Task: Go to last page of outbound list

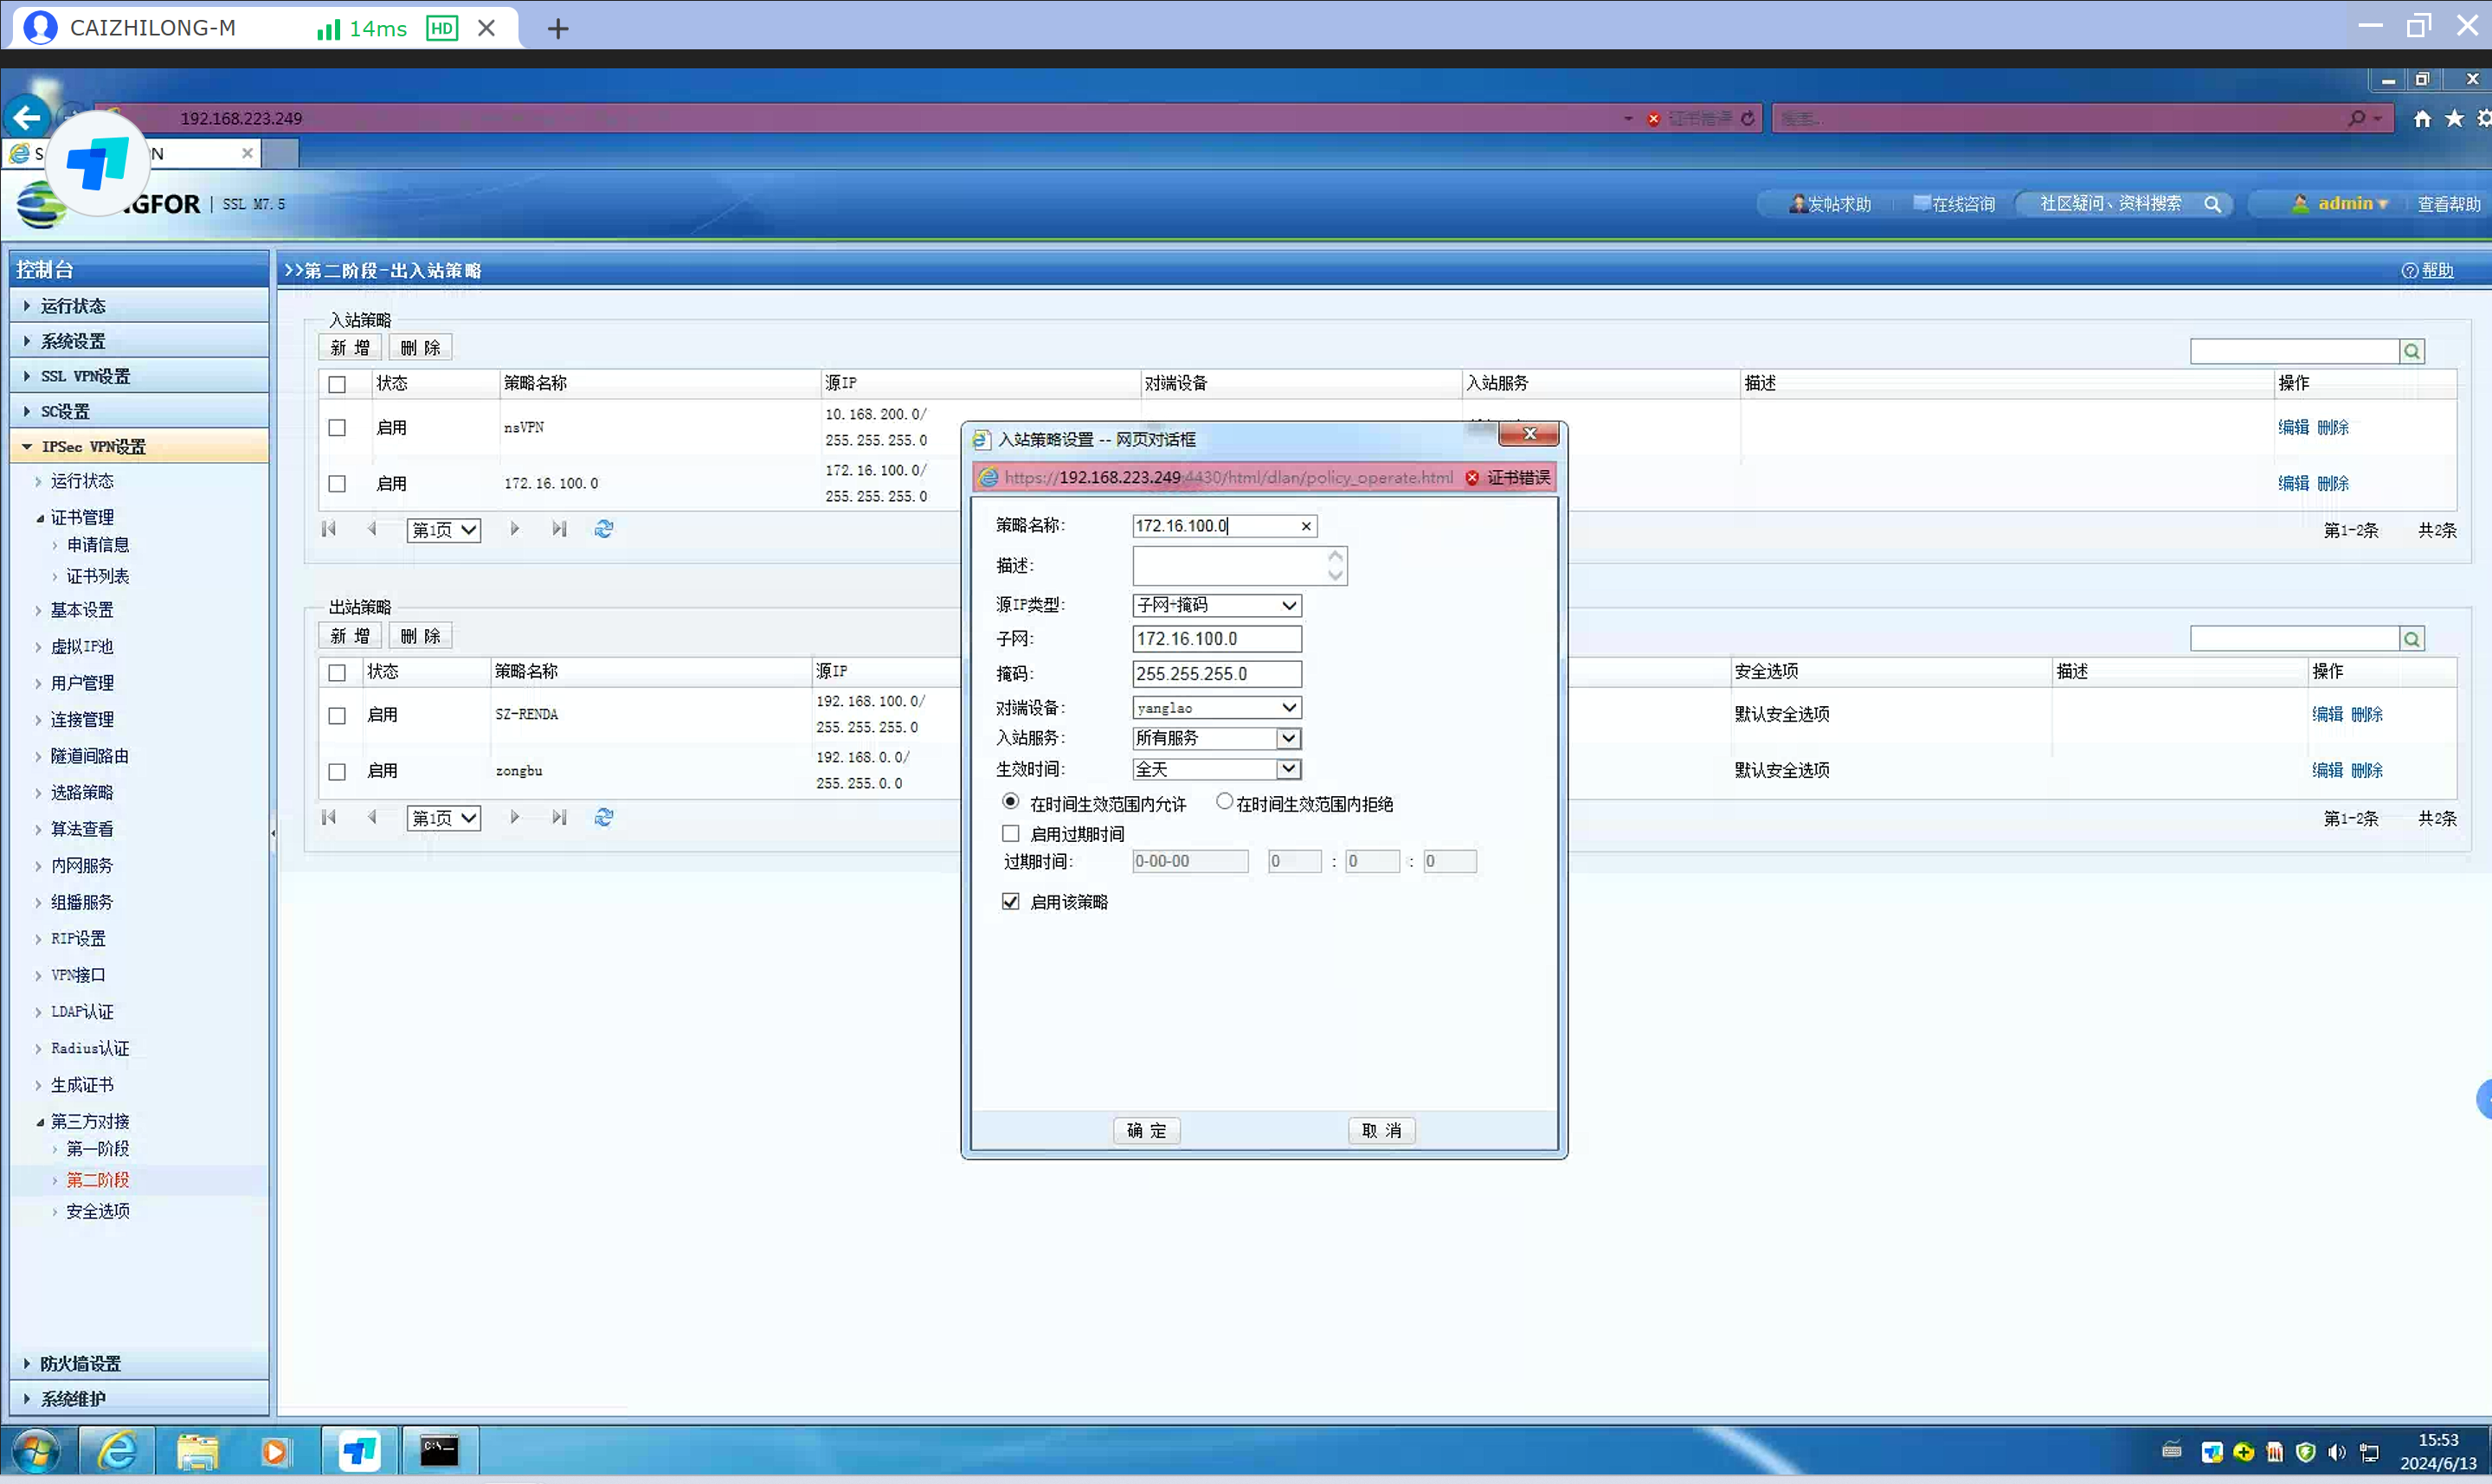Action: coord(559,817)
